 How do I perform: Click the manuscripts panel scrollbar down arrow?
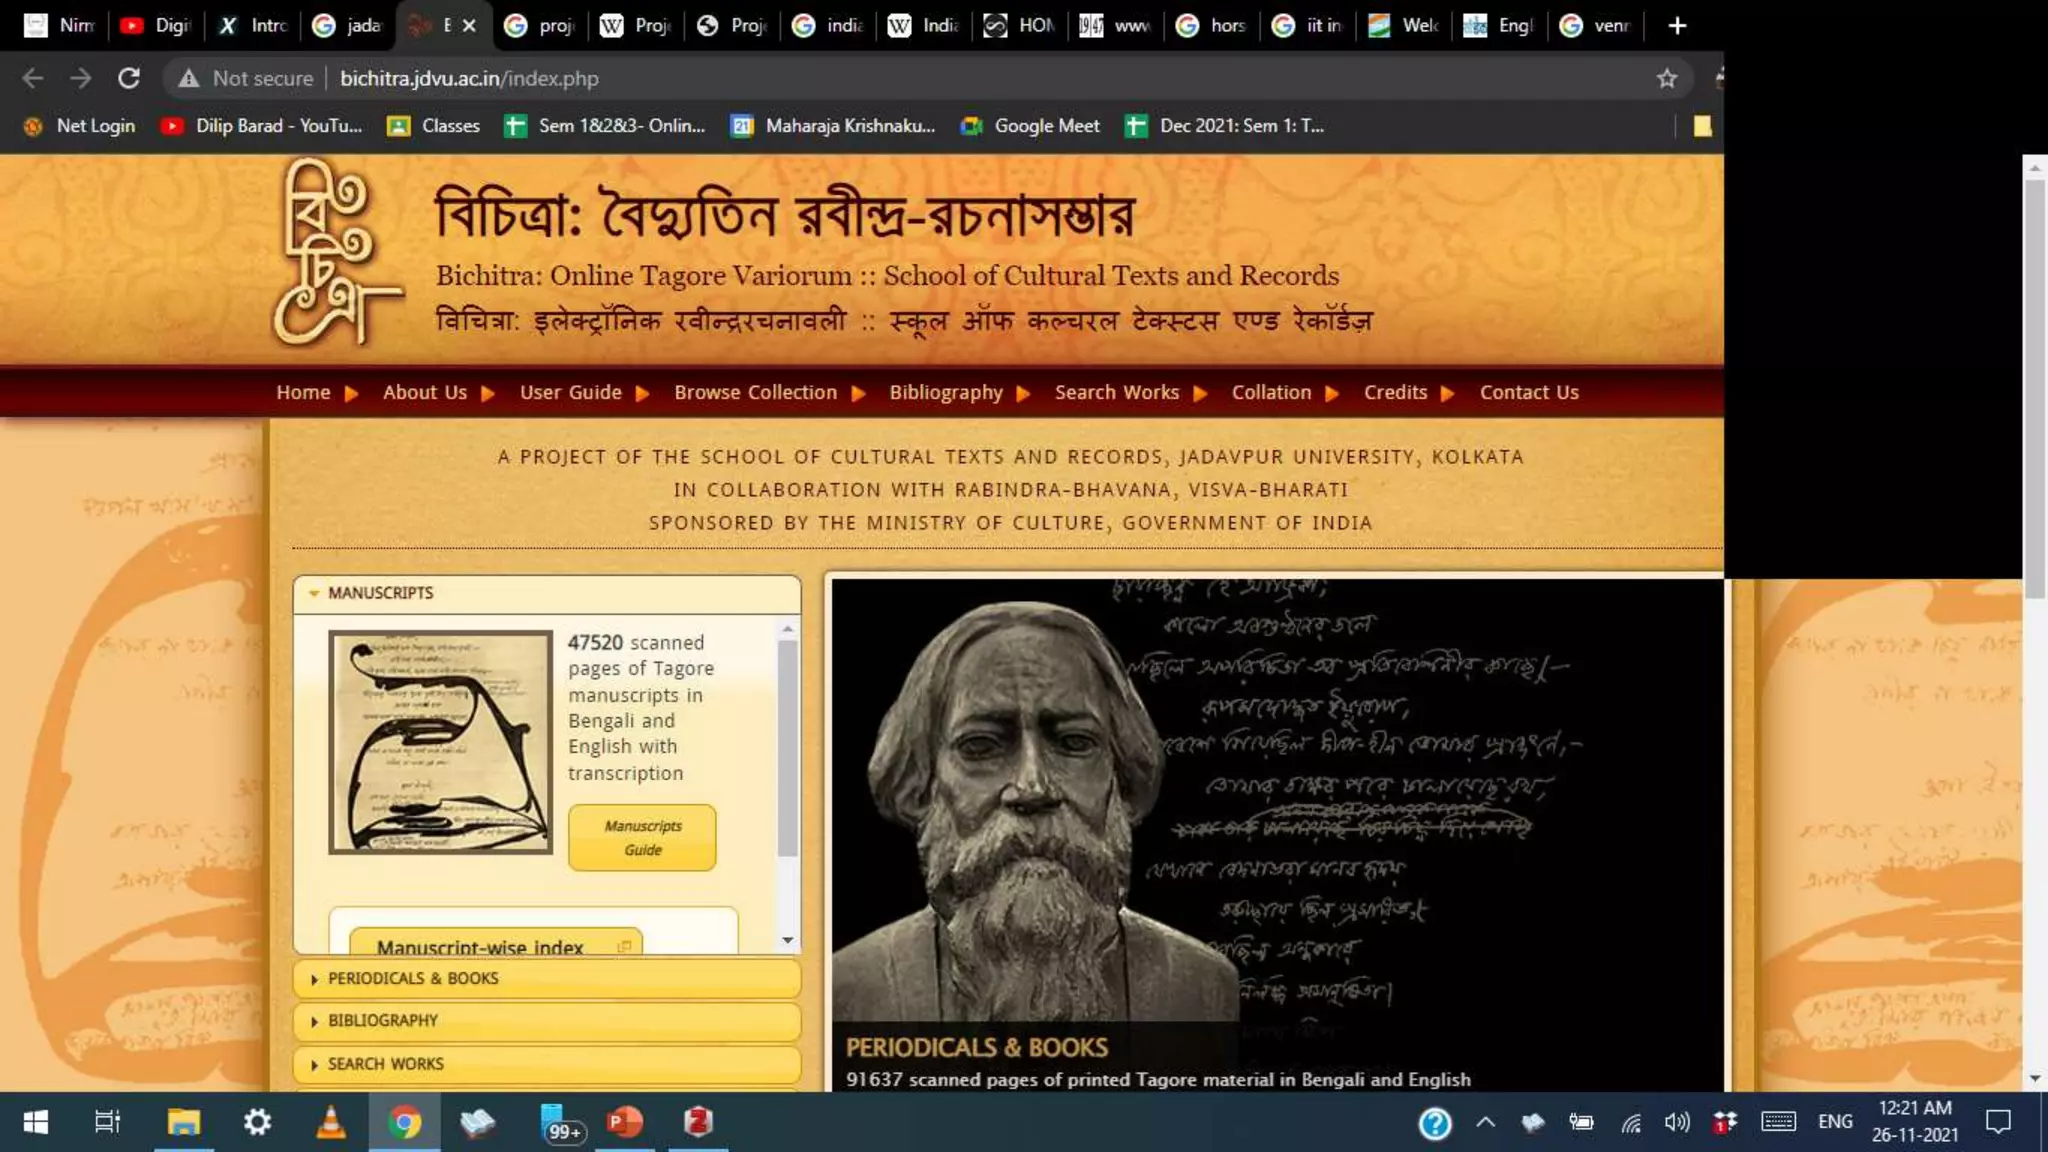788,940
